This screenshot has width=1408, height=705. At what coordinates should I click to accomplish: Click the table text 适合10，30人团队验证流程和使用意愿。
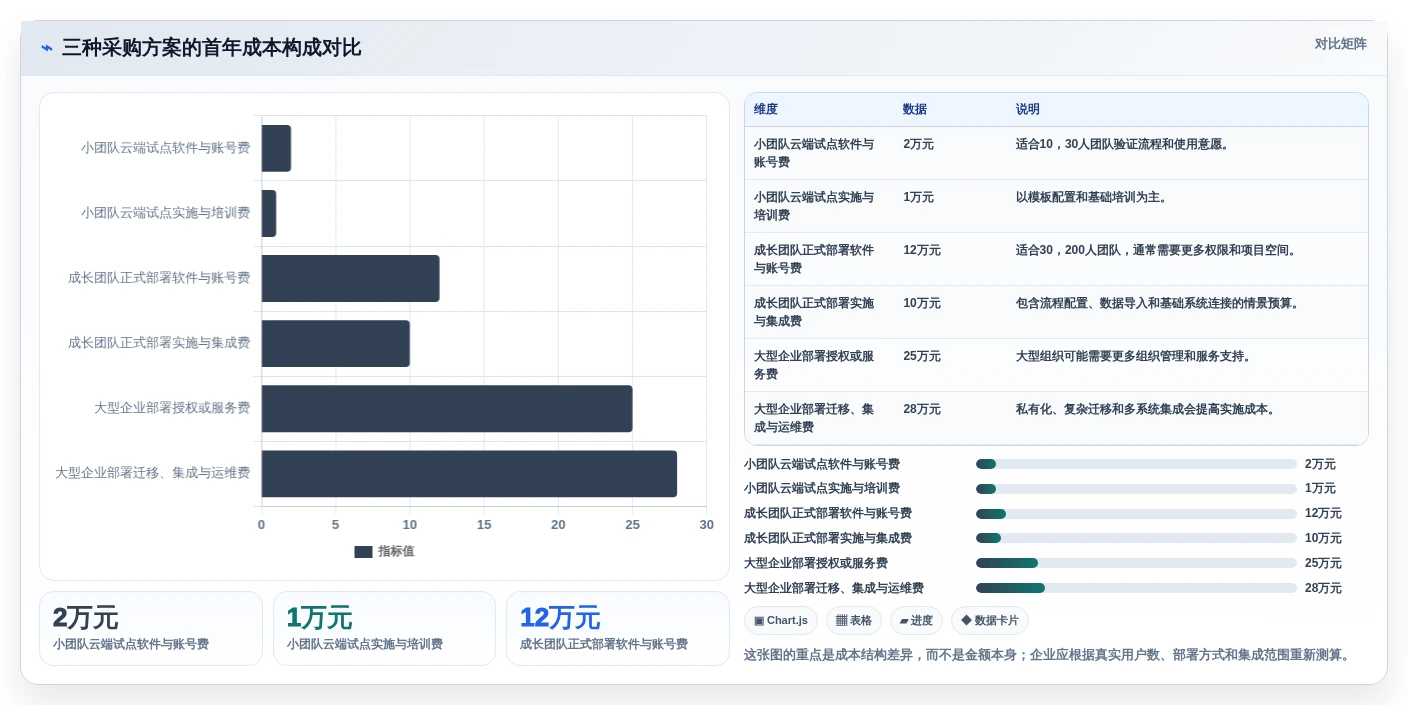point(1125,144)
